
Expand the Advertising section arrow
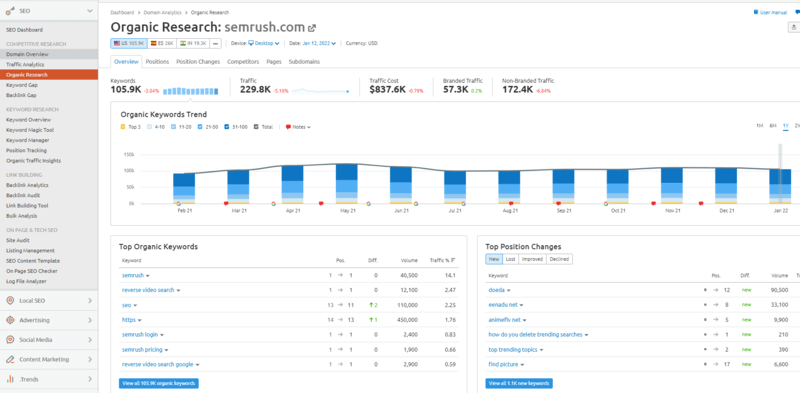coord(90,320)
